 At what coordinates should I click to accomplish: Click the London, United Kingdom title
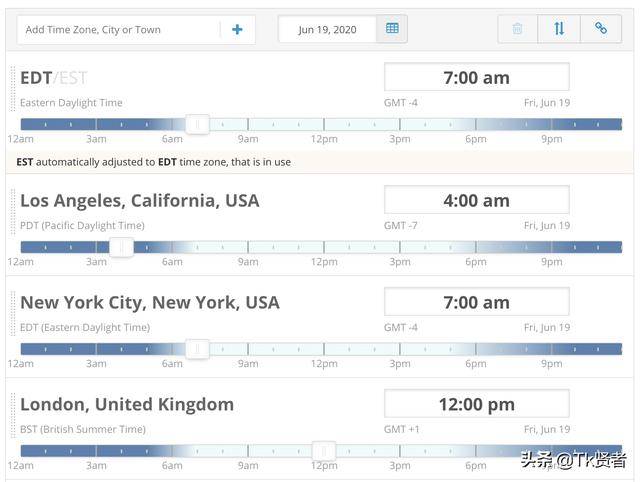pyautogui.click(x=127, y=404)
